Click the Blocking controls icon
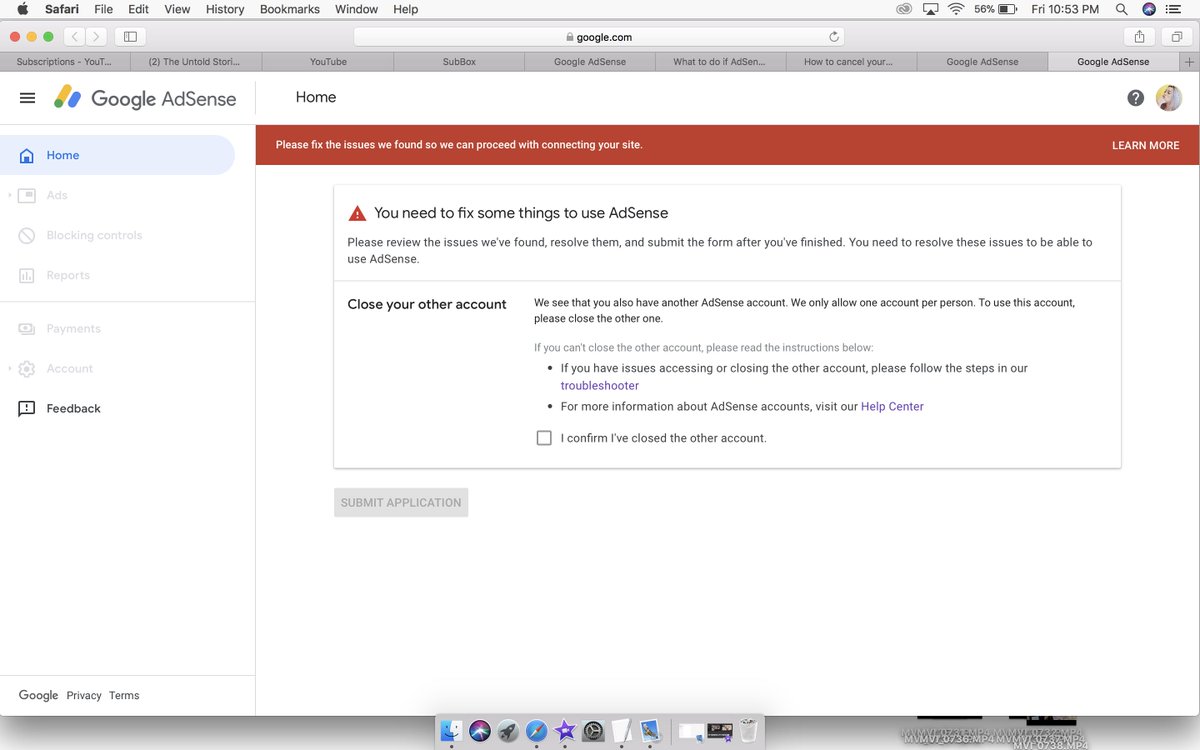 27,235
